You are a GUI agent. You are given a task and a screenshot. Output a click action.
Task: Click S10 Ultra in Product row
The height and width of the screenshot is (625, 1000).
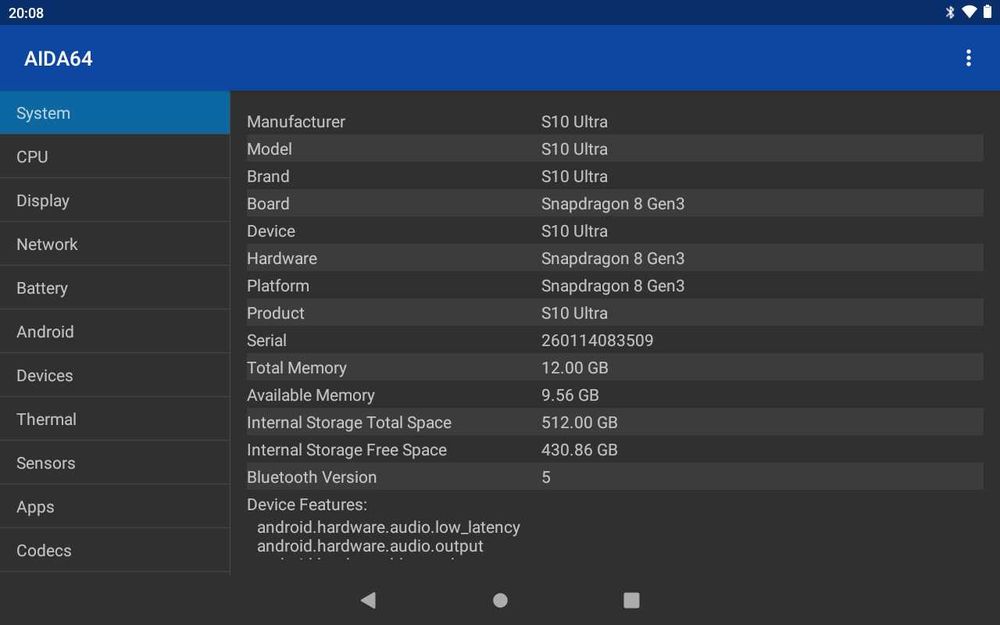click(574, 313)
